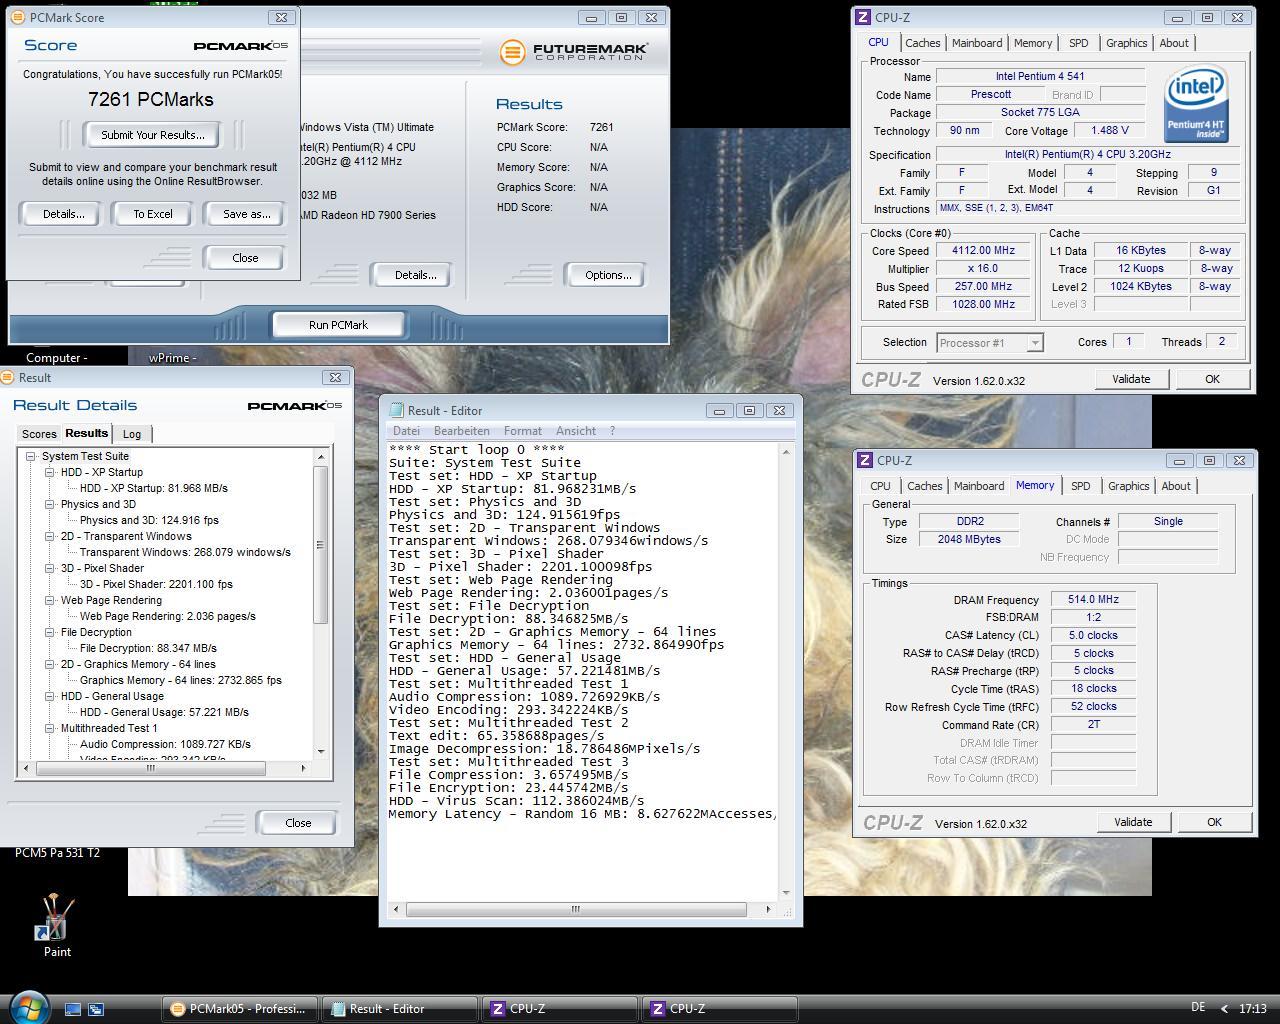Image resolution: width=1280 pixels, height=1024 pixels.
Task: Close the Result Details window via Close button
Action: coord(298,823)
